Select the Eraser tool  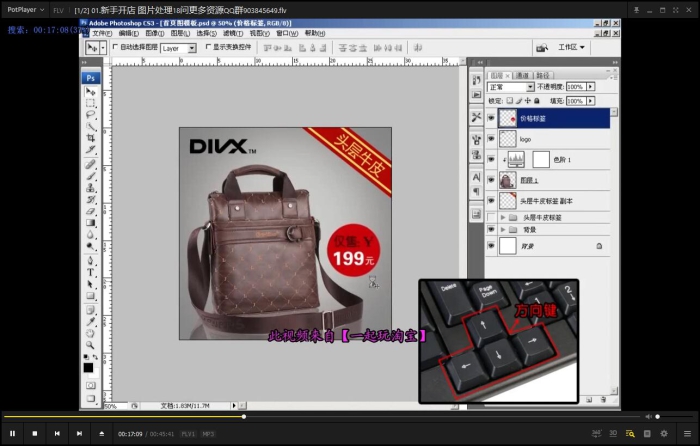(91, 211)
